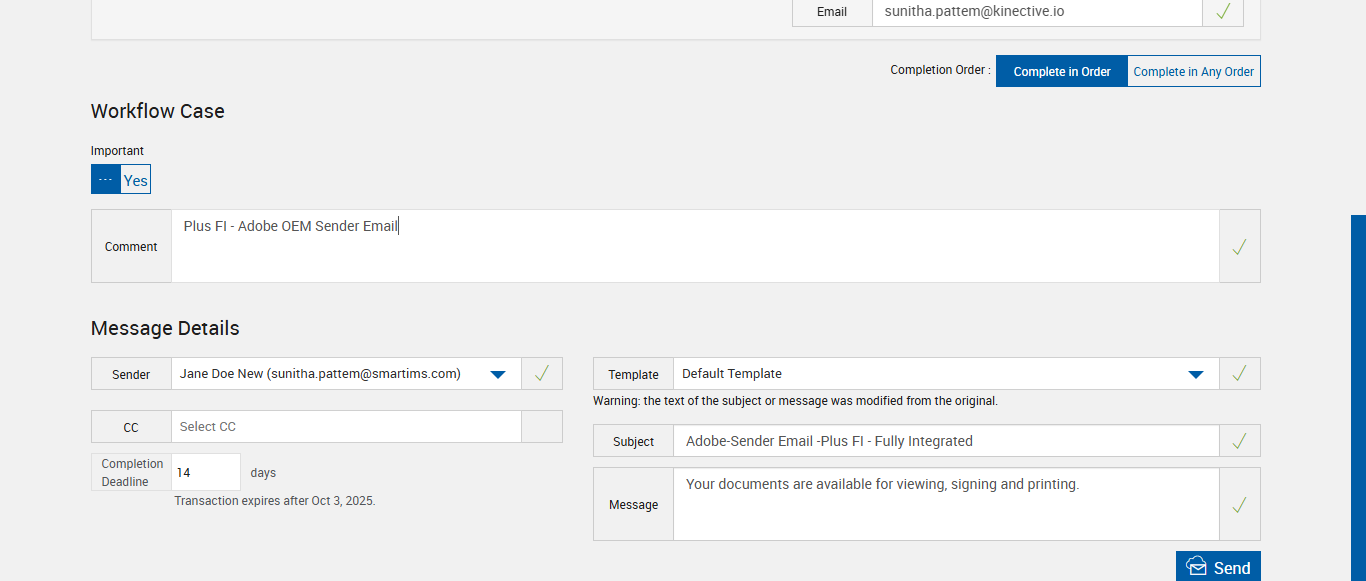Toggle the Important Yes switch
The width and height of the screenshot is (1366, 581).
(121, 180)
